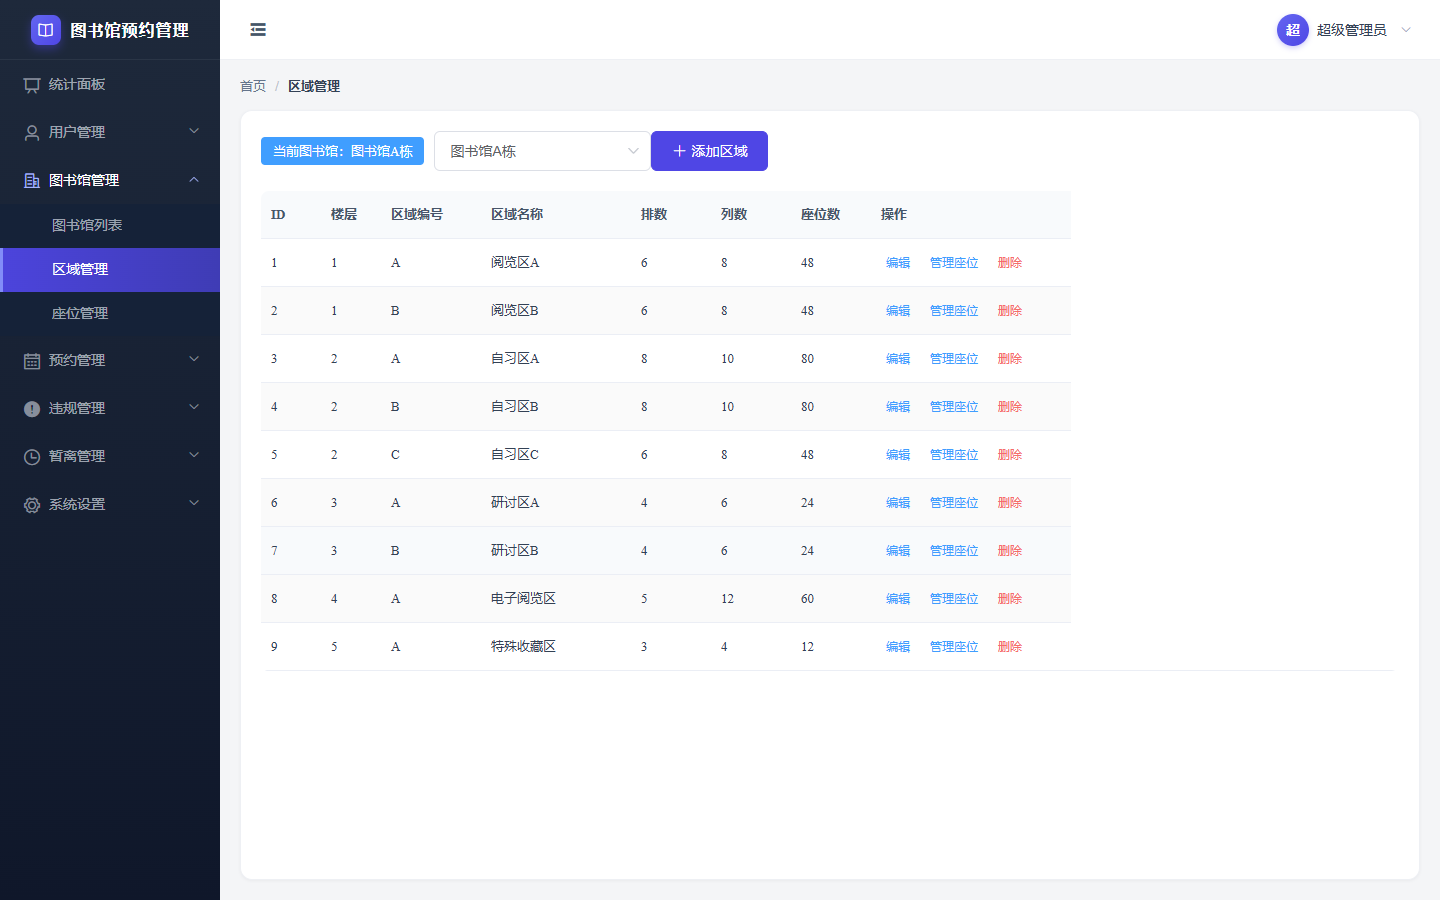Toggle the sidebar collapse hamburger icon
The height and width of the screenshot is (900, 1440).
coord(258,30)
